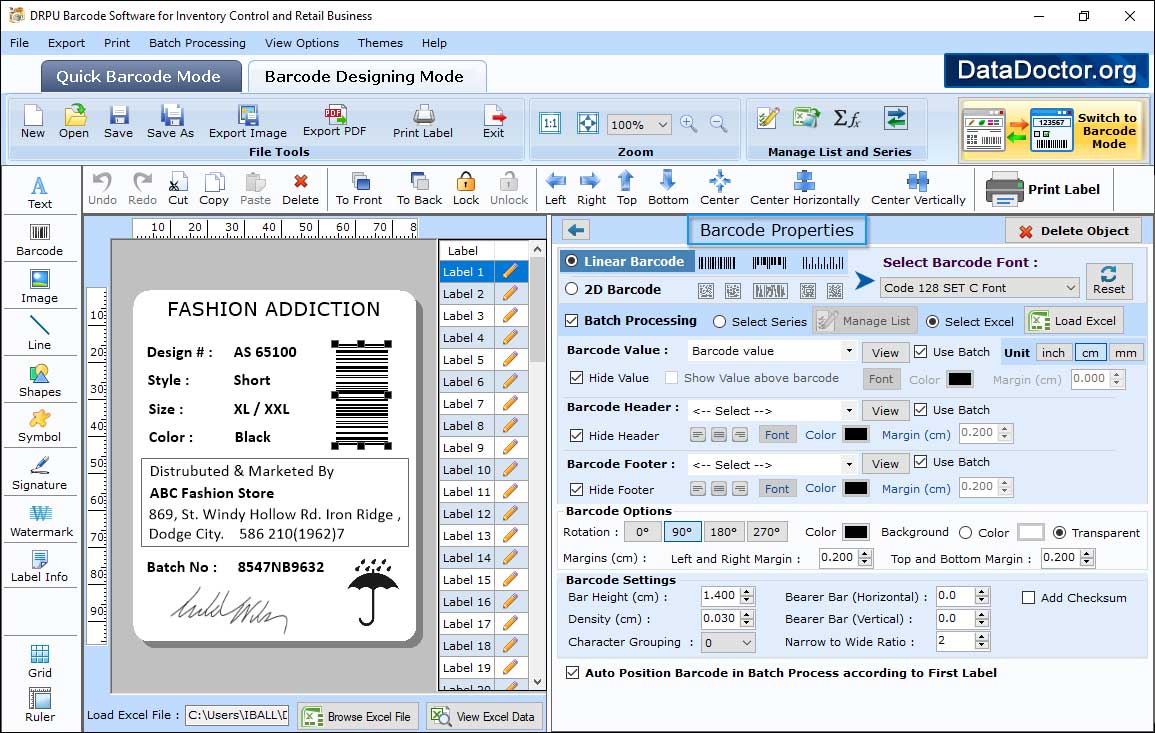Select the 2D Barcode radio option
The image size is (1155, 733).
[x=572, y=289]
